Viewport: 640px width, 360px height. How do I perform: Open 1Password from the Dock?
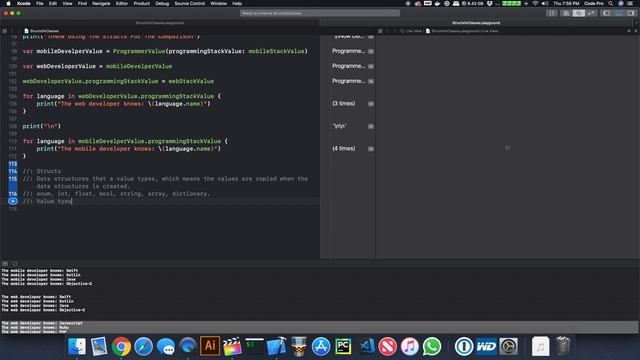point(464,347)
